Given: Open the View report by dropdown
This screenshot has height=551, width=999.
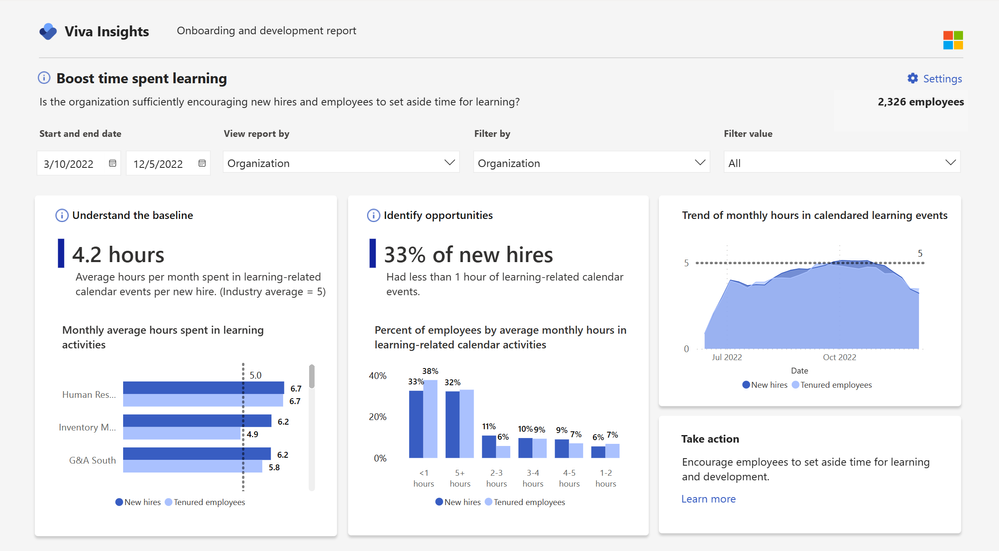Looking at the screenshot, I should click(341, 162).
